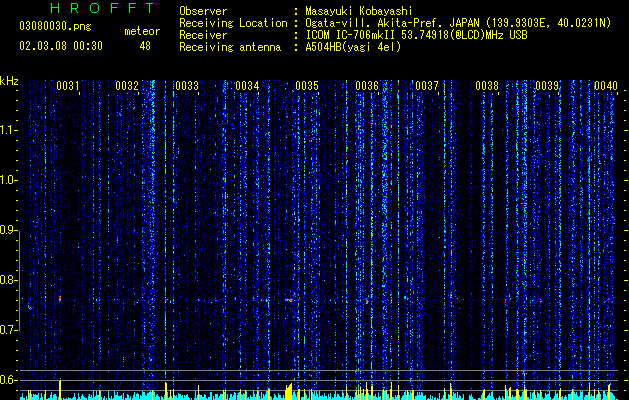Click the date stamp 02.03.08 00:30
Image resolution: width=629 pixels, height=400 pixels.
tap(61, 46)
